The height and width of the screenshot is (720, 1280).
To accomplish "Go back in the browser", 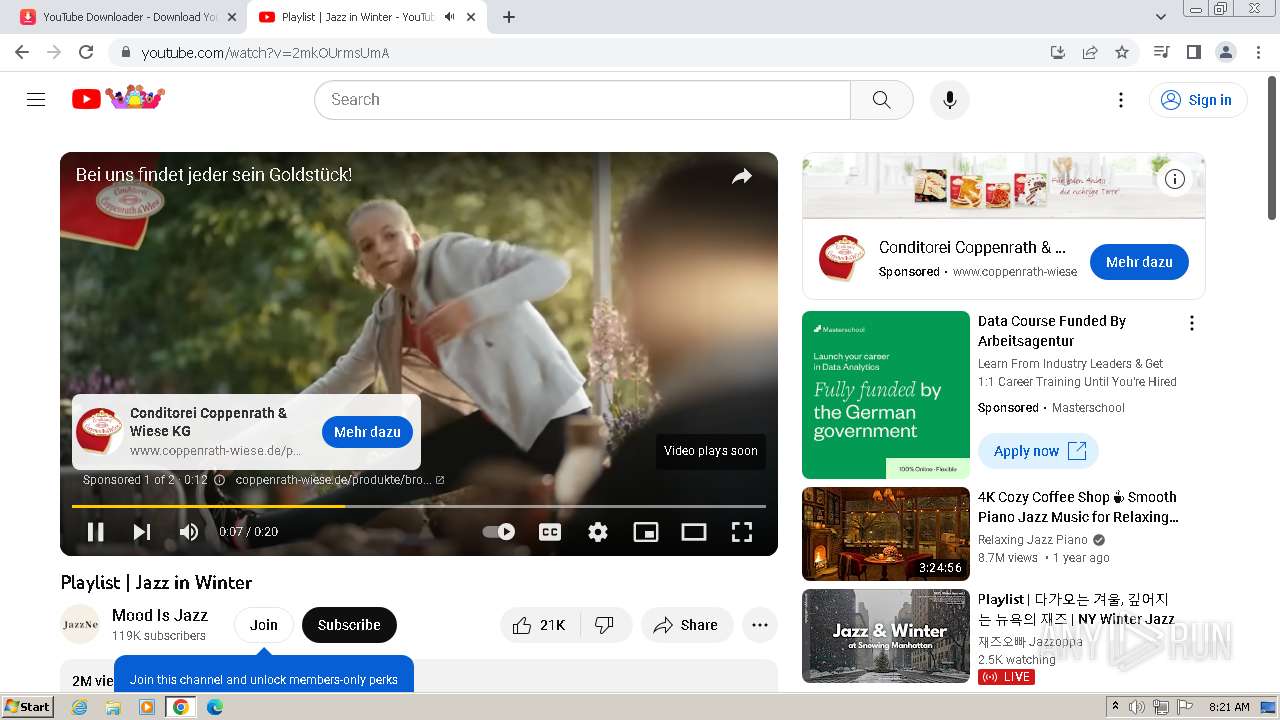I will (x=22, y=52).
